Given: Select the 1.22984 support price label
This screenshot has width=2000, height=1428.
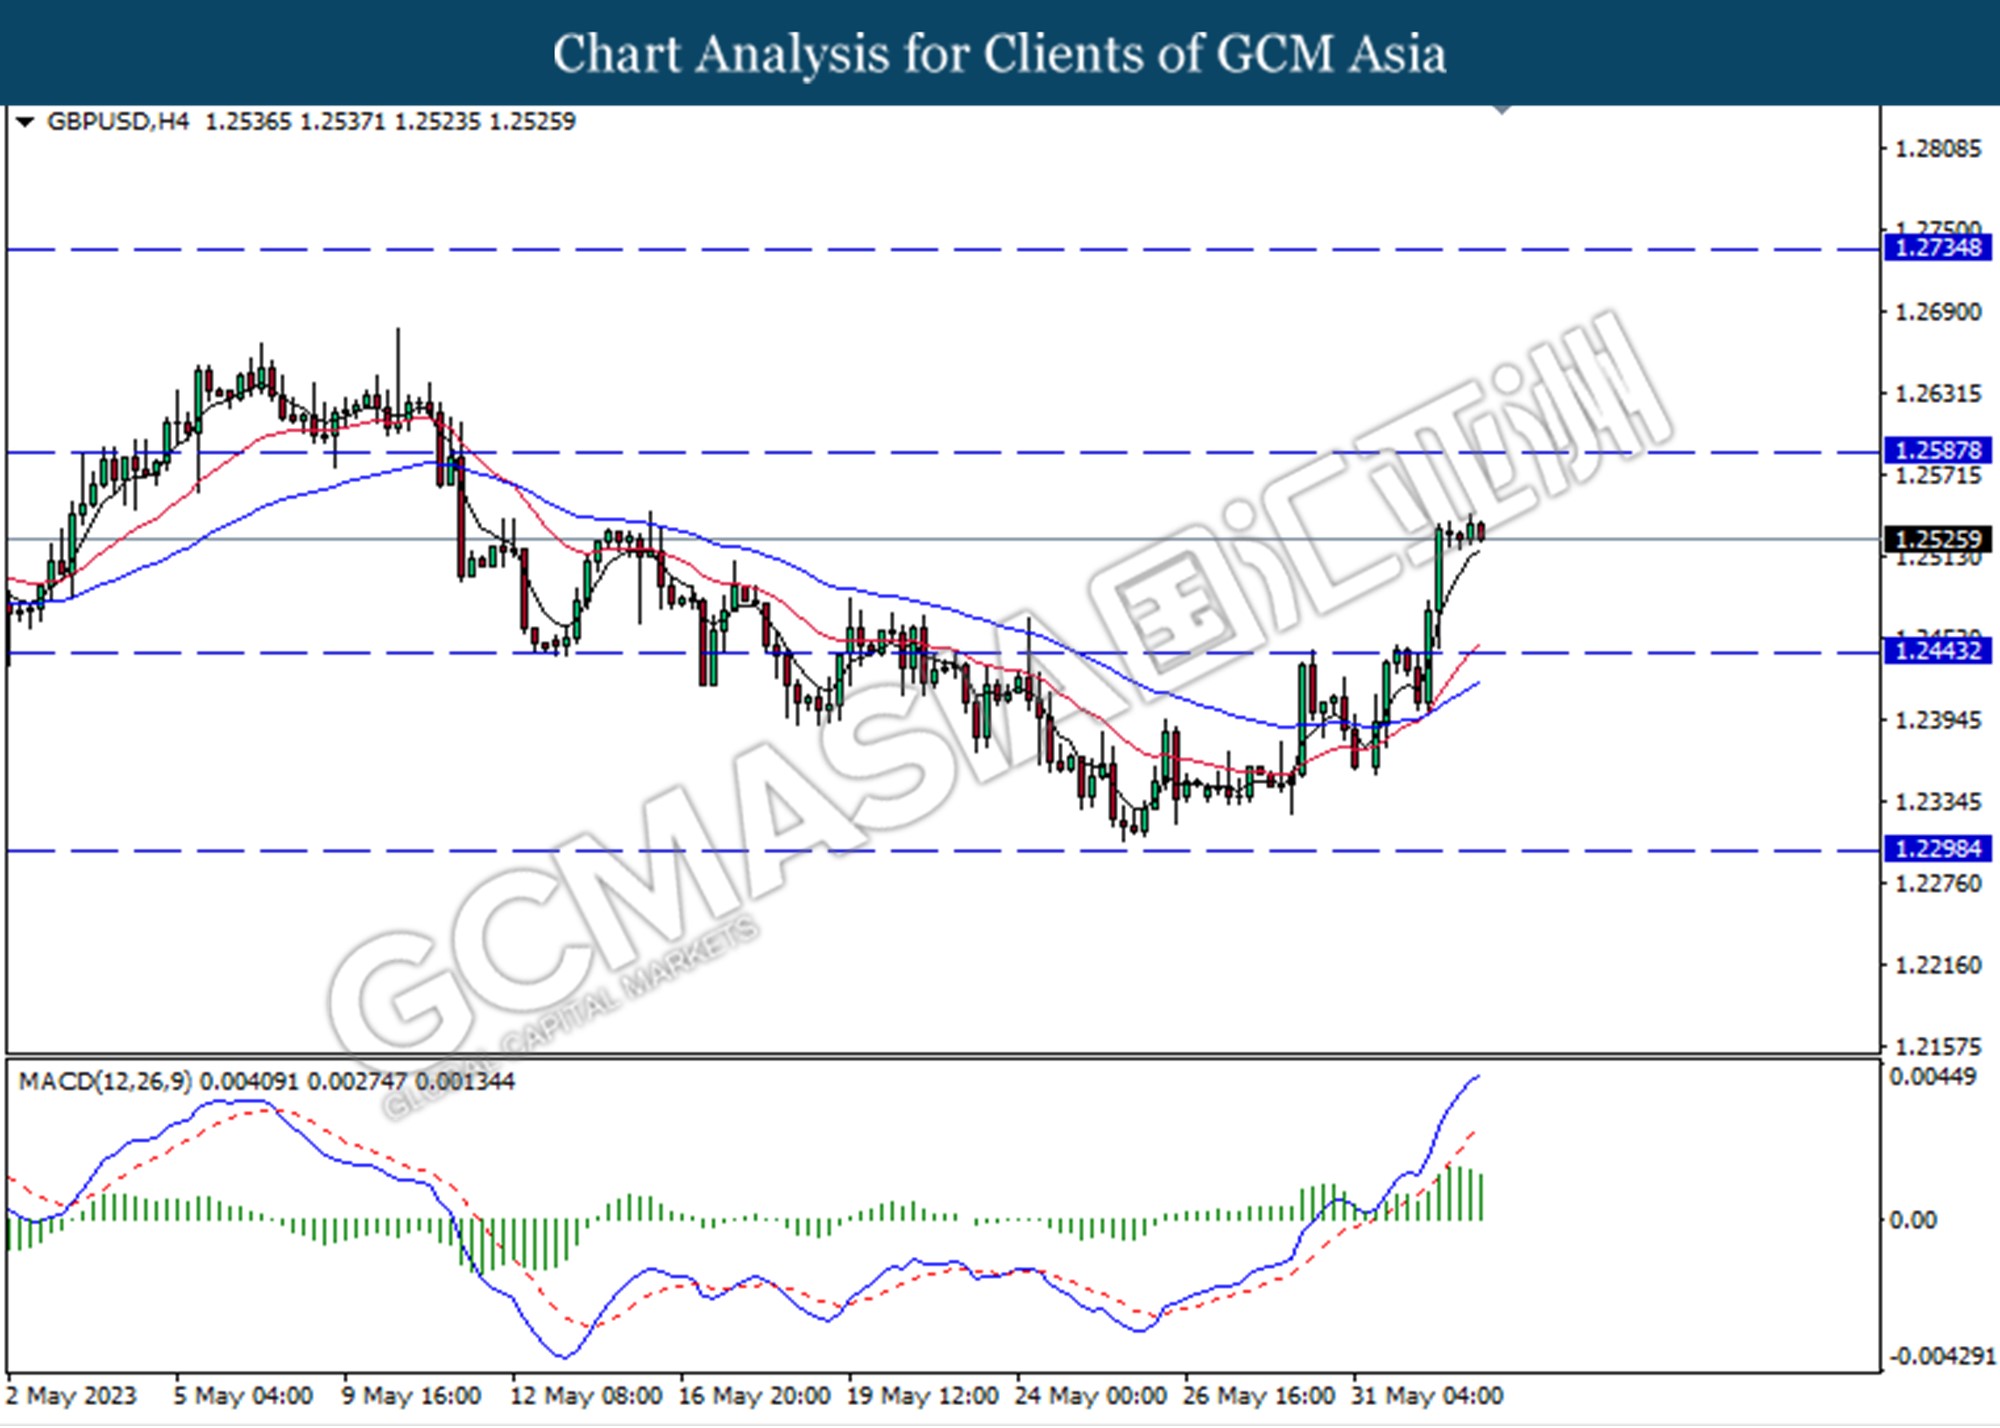Looking at the screenshot, I should (x=1938, y=849).
